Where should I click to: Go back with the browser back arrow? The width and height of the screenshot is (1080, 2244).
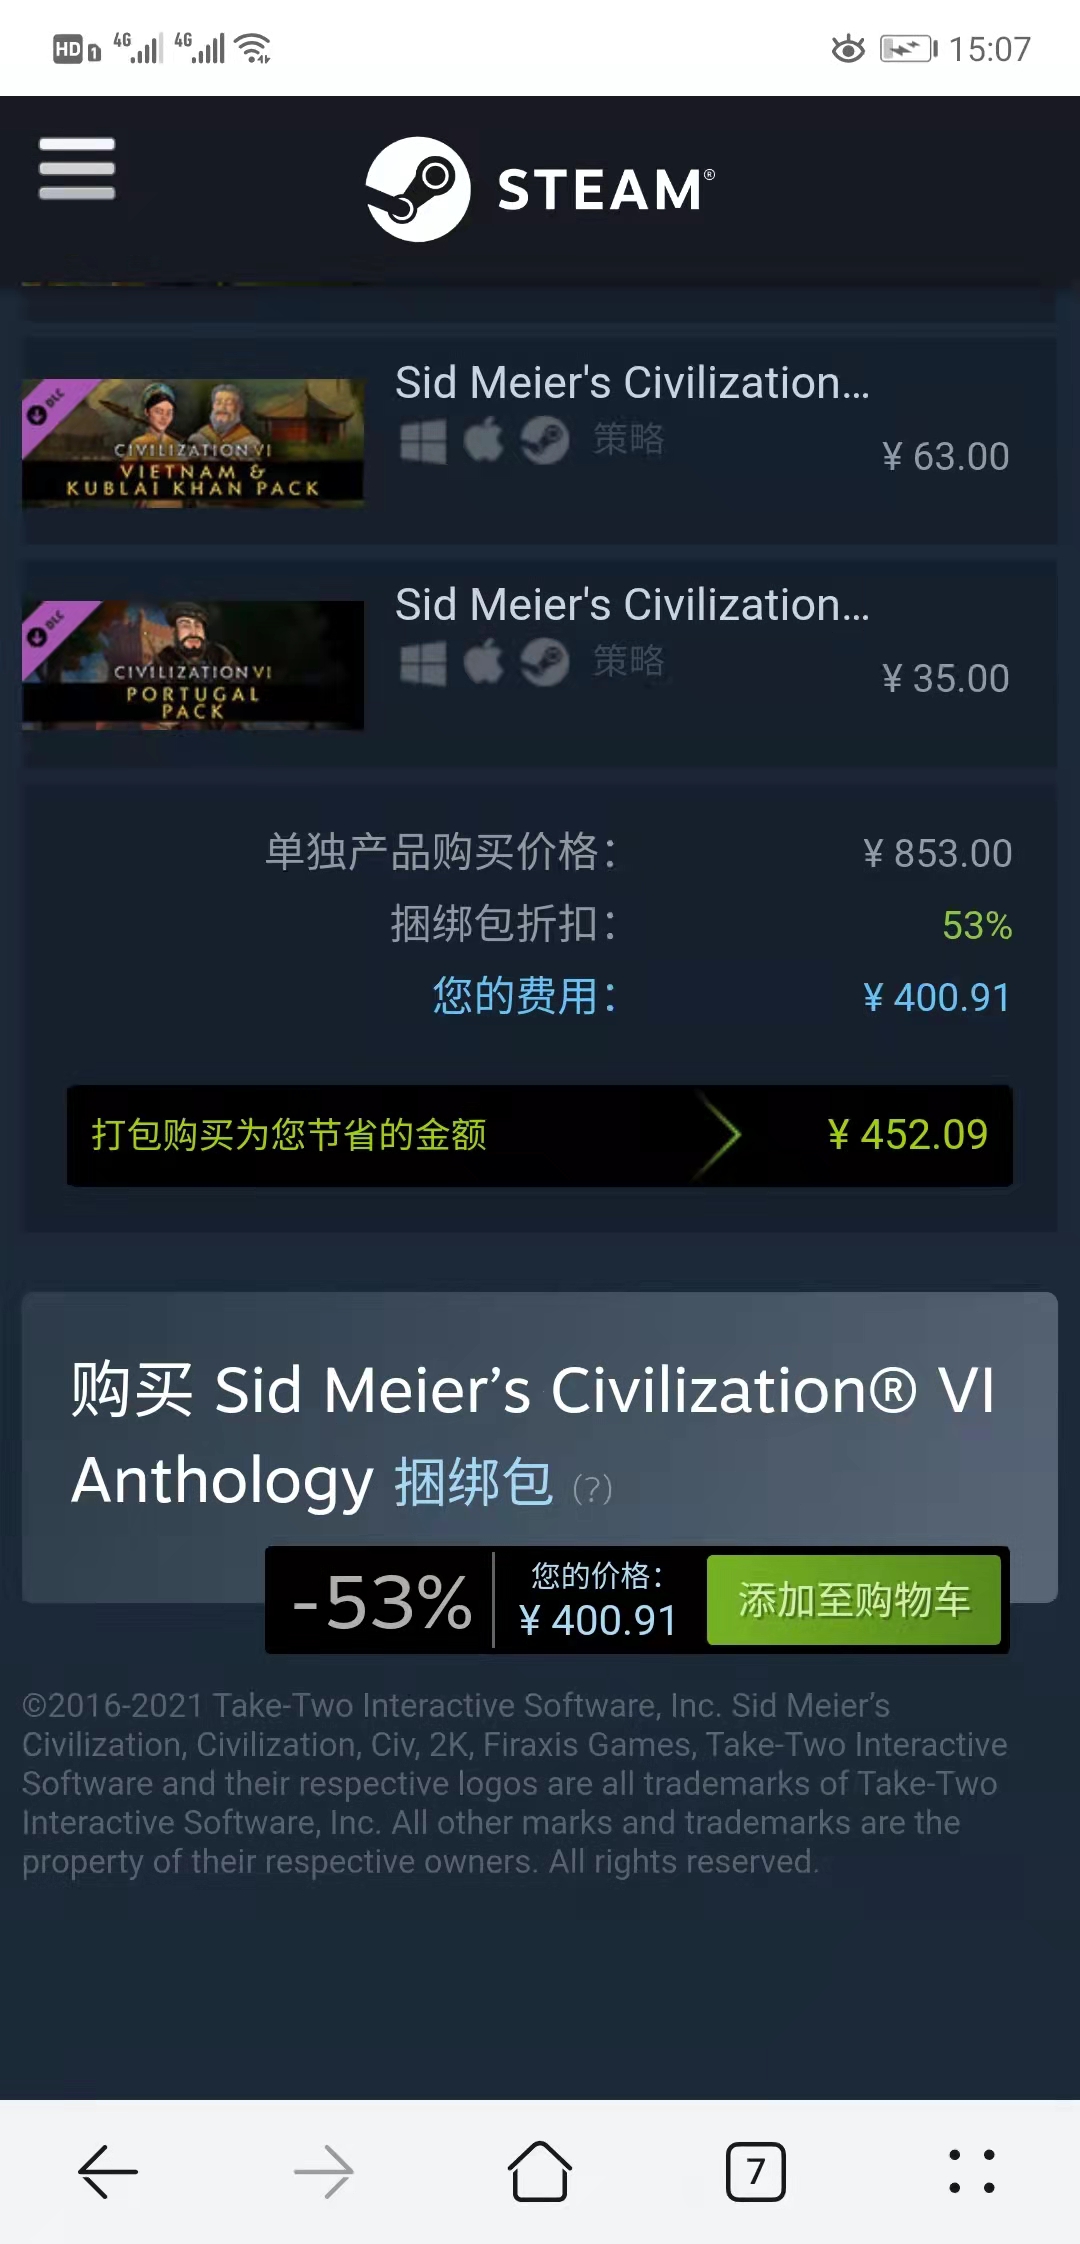(108, 2171)
